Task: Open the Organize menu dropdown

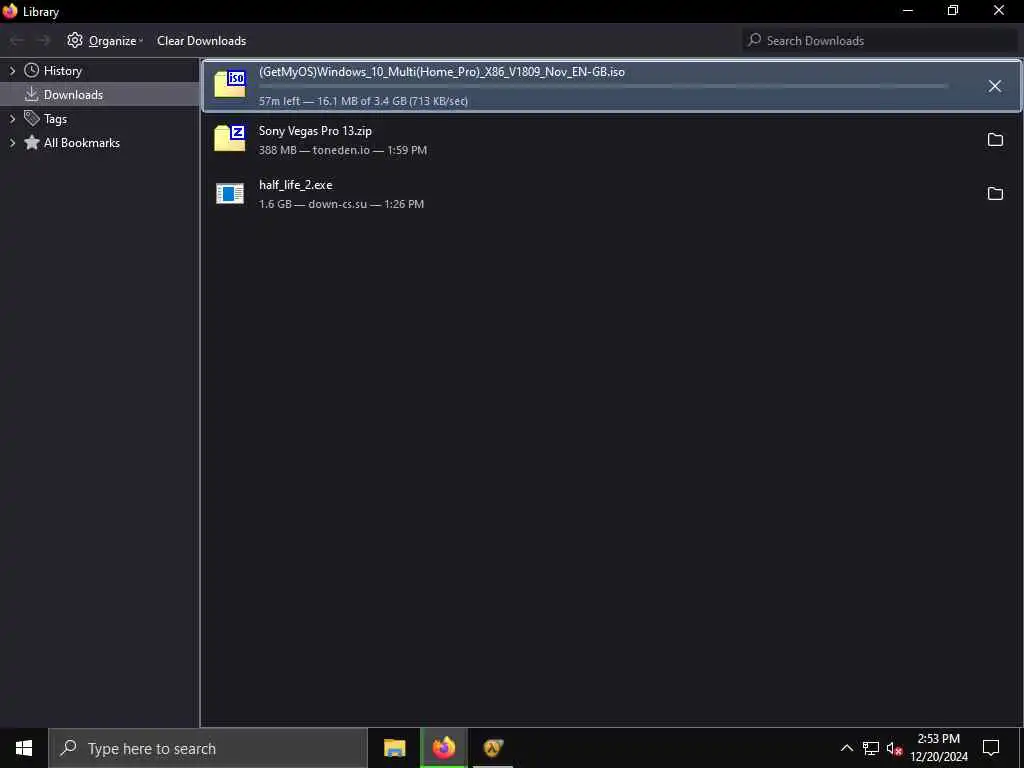Action: [104, 40]
